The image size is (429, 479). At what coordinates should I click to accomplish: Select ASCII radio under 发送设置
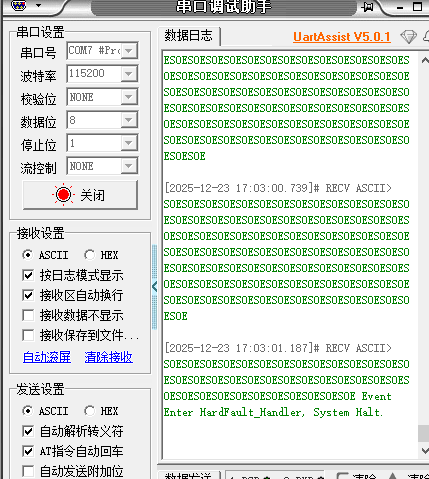click(x=28, y=411)
